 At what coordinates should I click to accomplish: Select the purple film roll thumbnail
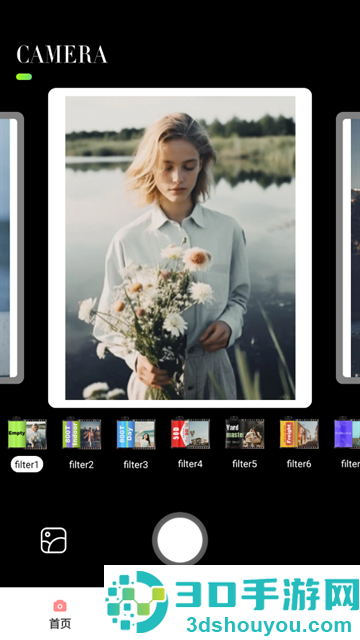coord(347,433)
